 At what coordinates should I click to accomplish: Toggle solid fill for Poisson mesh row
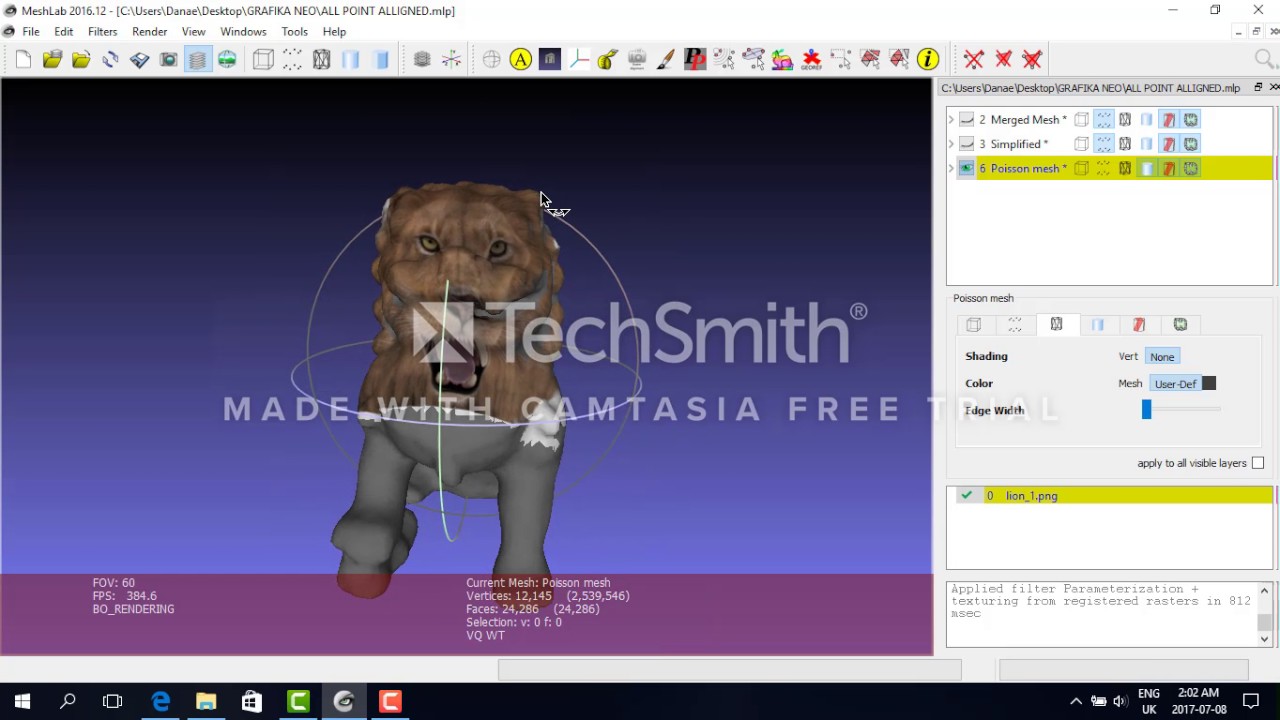tap(1147, 168)
